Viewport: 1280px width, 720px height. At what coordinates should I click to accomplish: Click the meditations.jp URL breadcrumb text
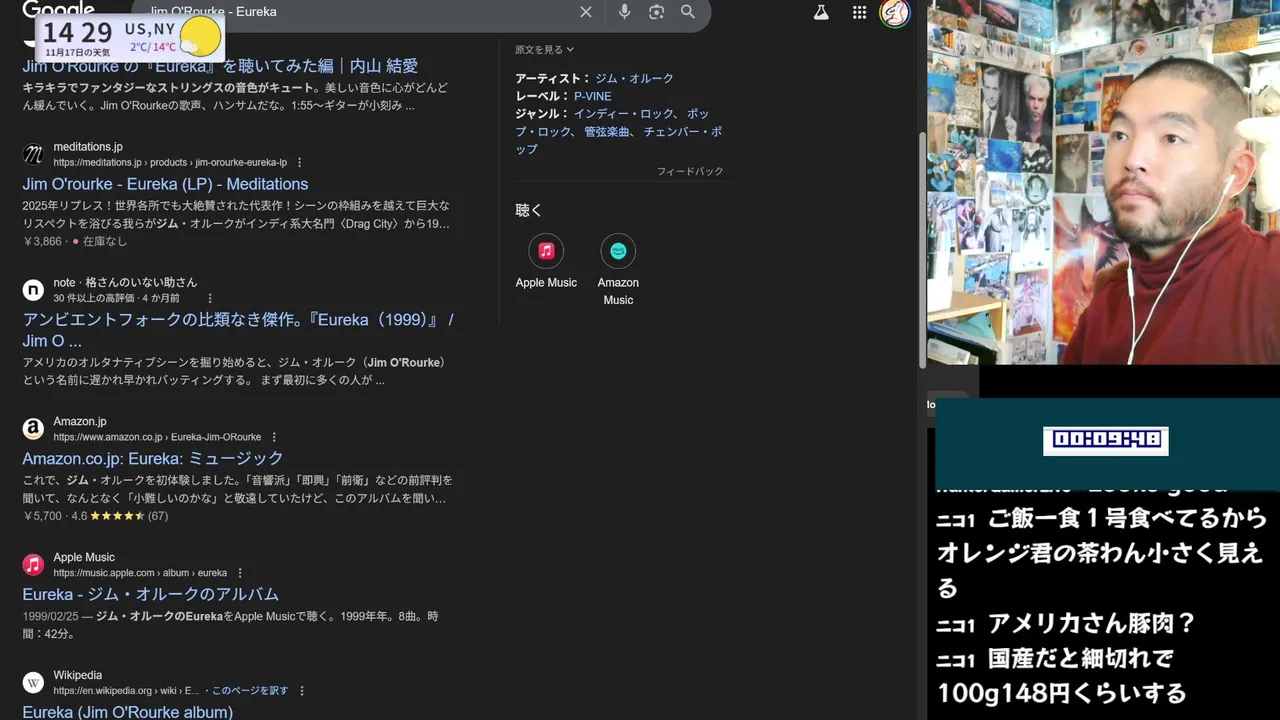pyautogui.click(x=170, y=162)
